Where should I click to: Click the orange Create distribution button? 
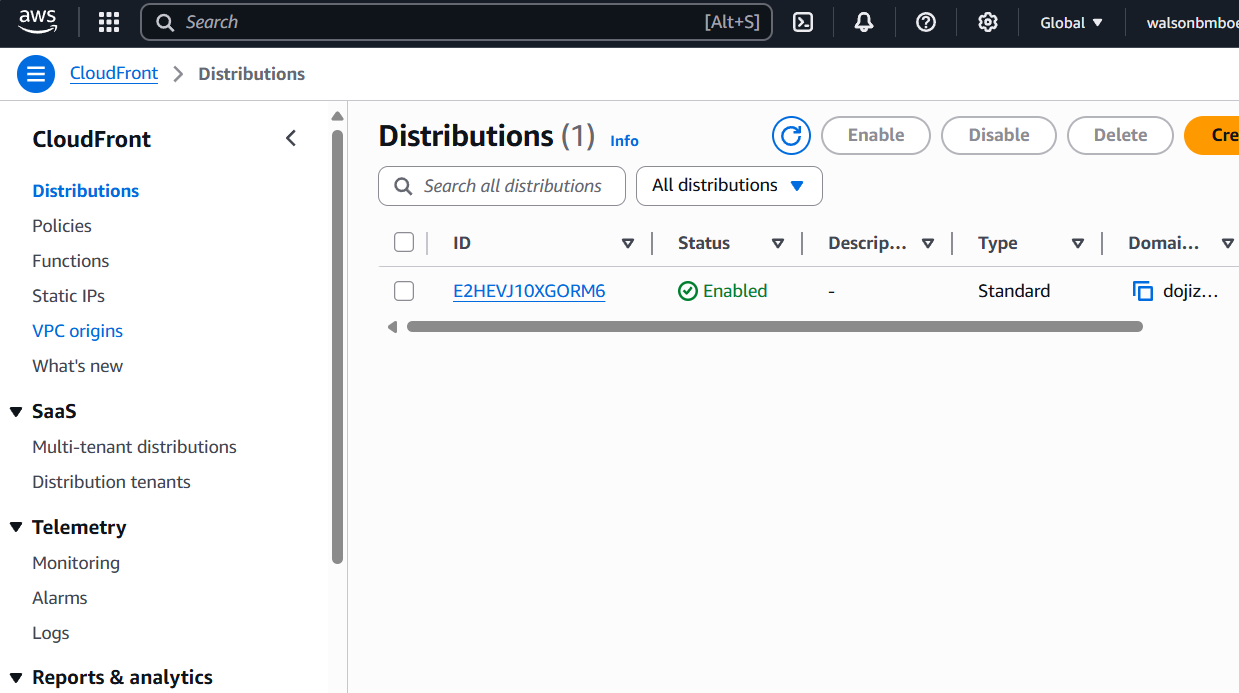[1212, 135]
